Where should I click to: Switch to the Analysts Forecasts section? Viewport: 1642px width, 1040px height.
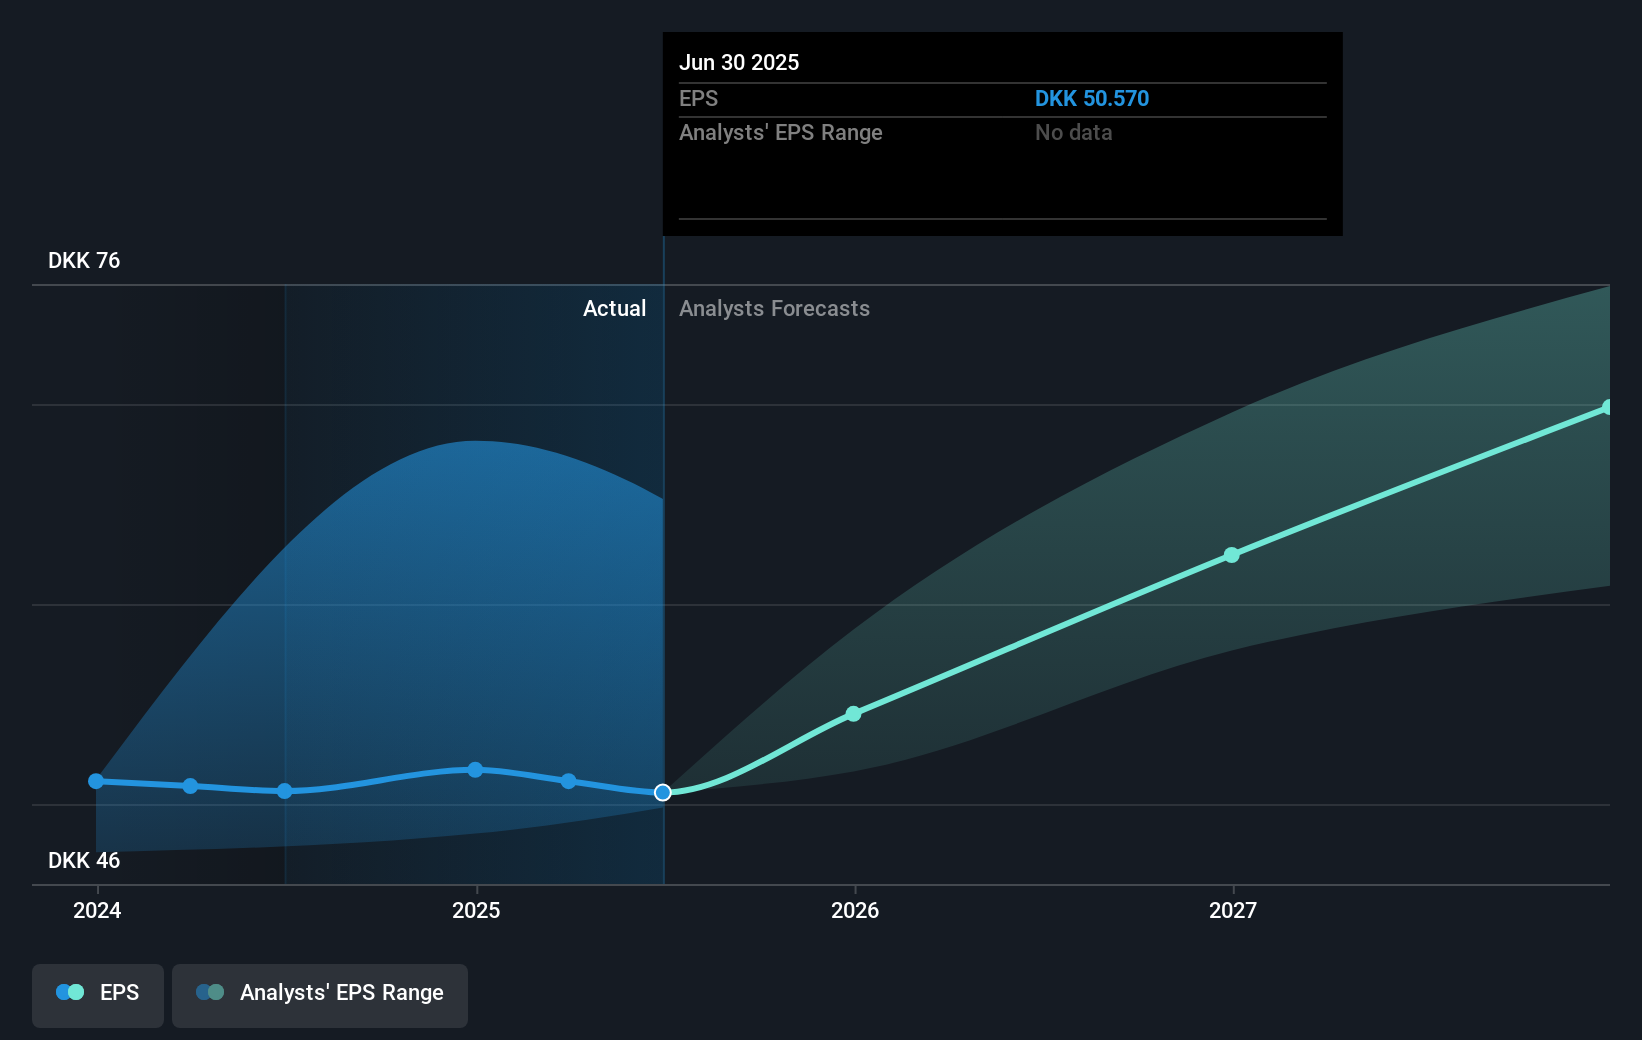point(774,308)
